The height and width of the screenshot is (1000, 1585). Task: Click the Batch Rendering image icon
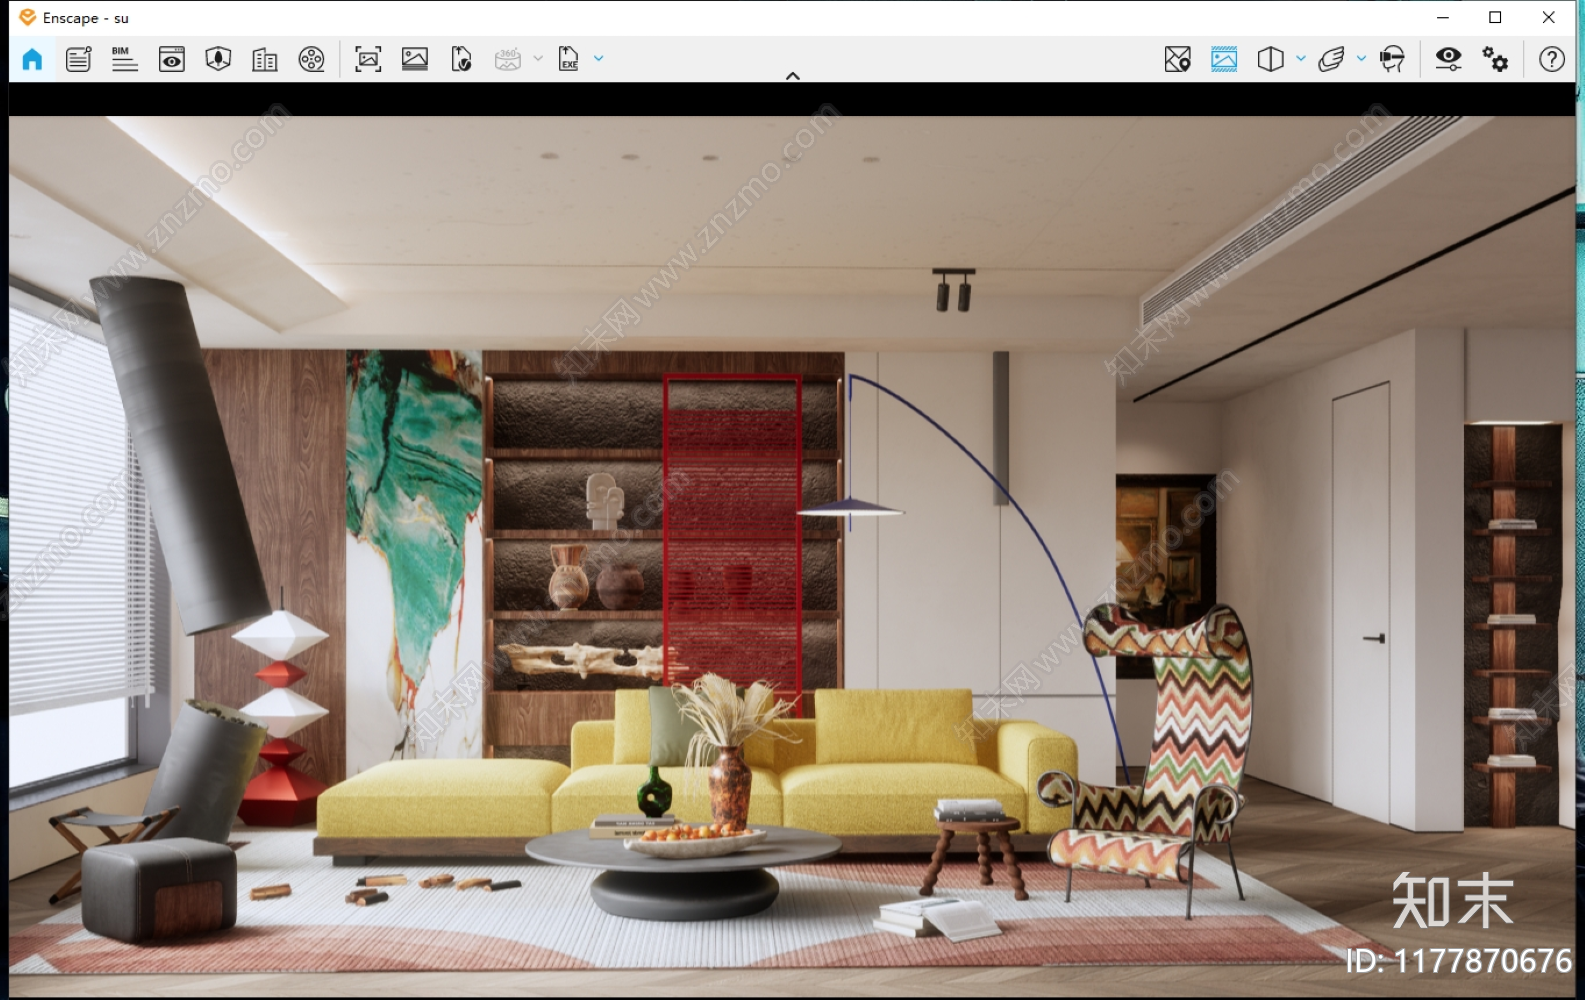tap(415, 59)
